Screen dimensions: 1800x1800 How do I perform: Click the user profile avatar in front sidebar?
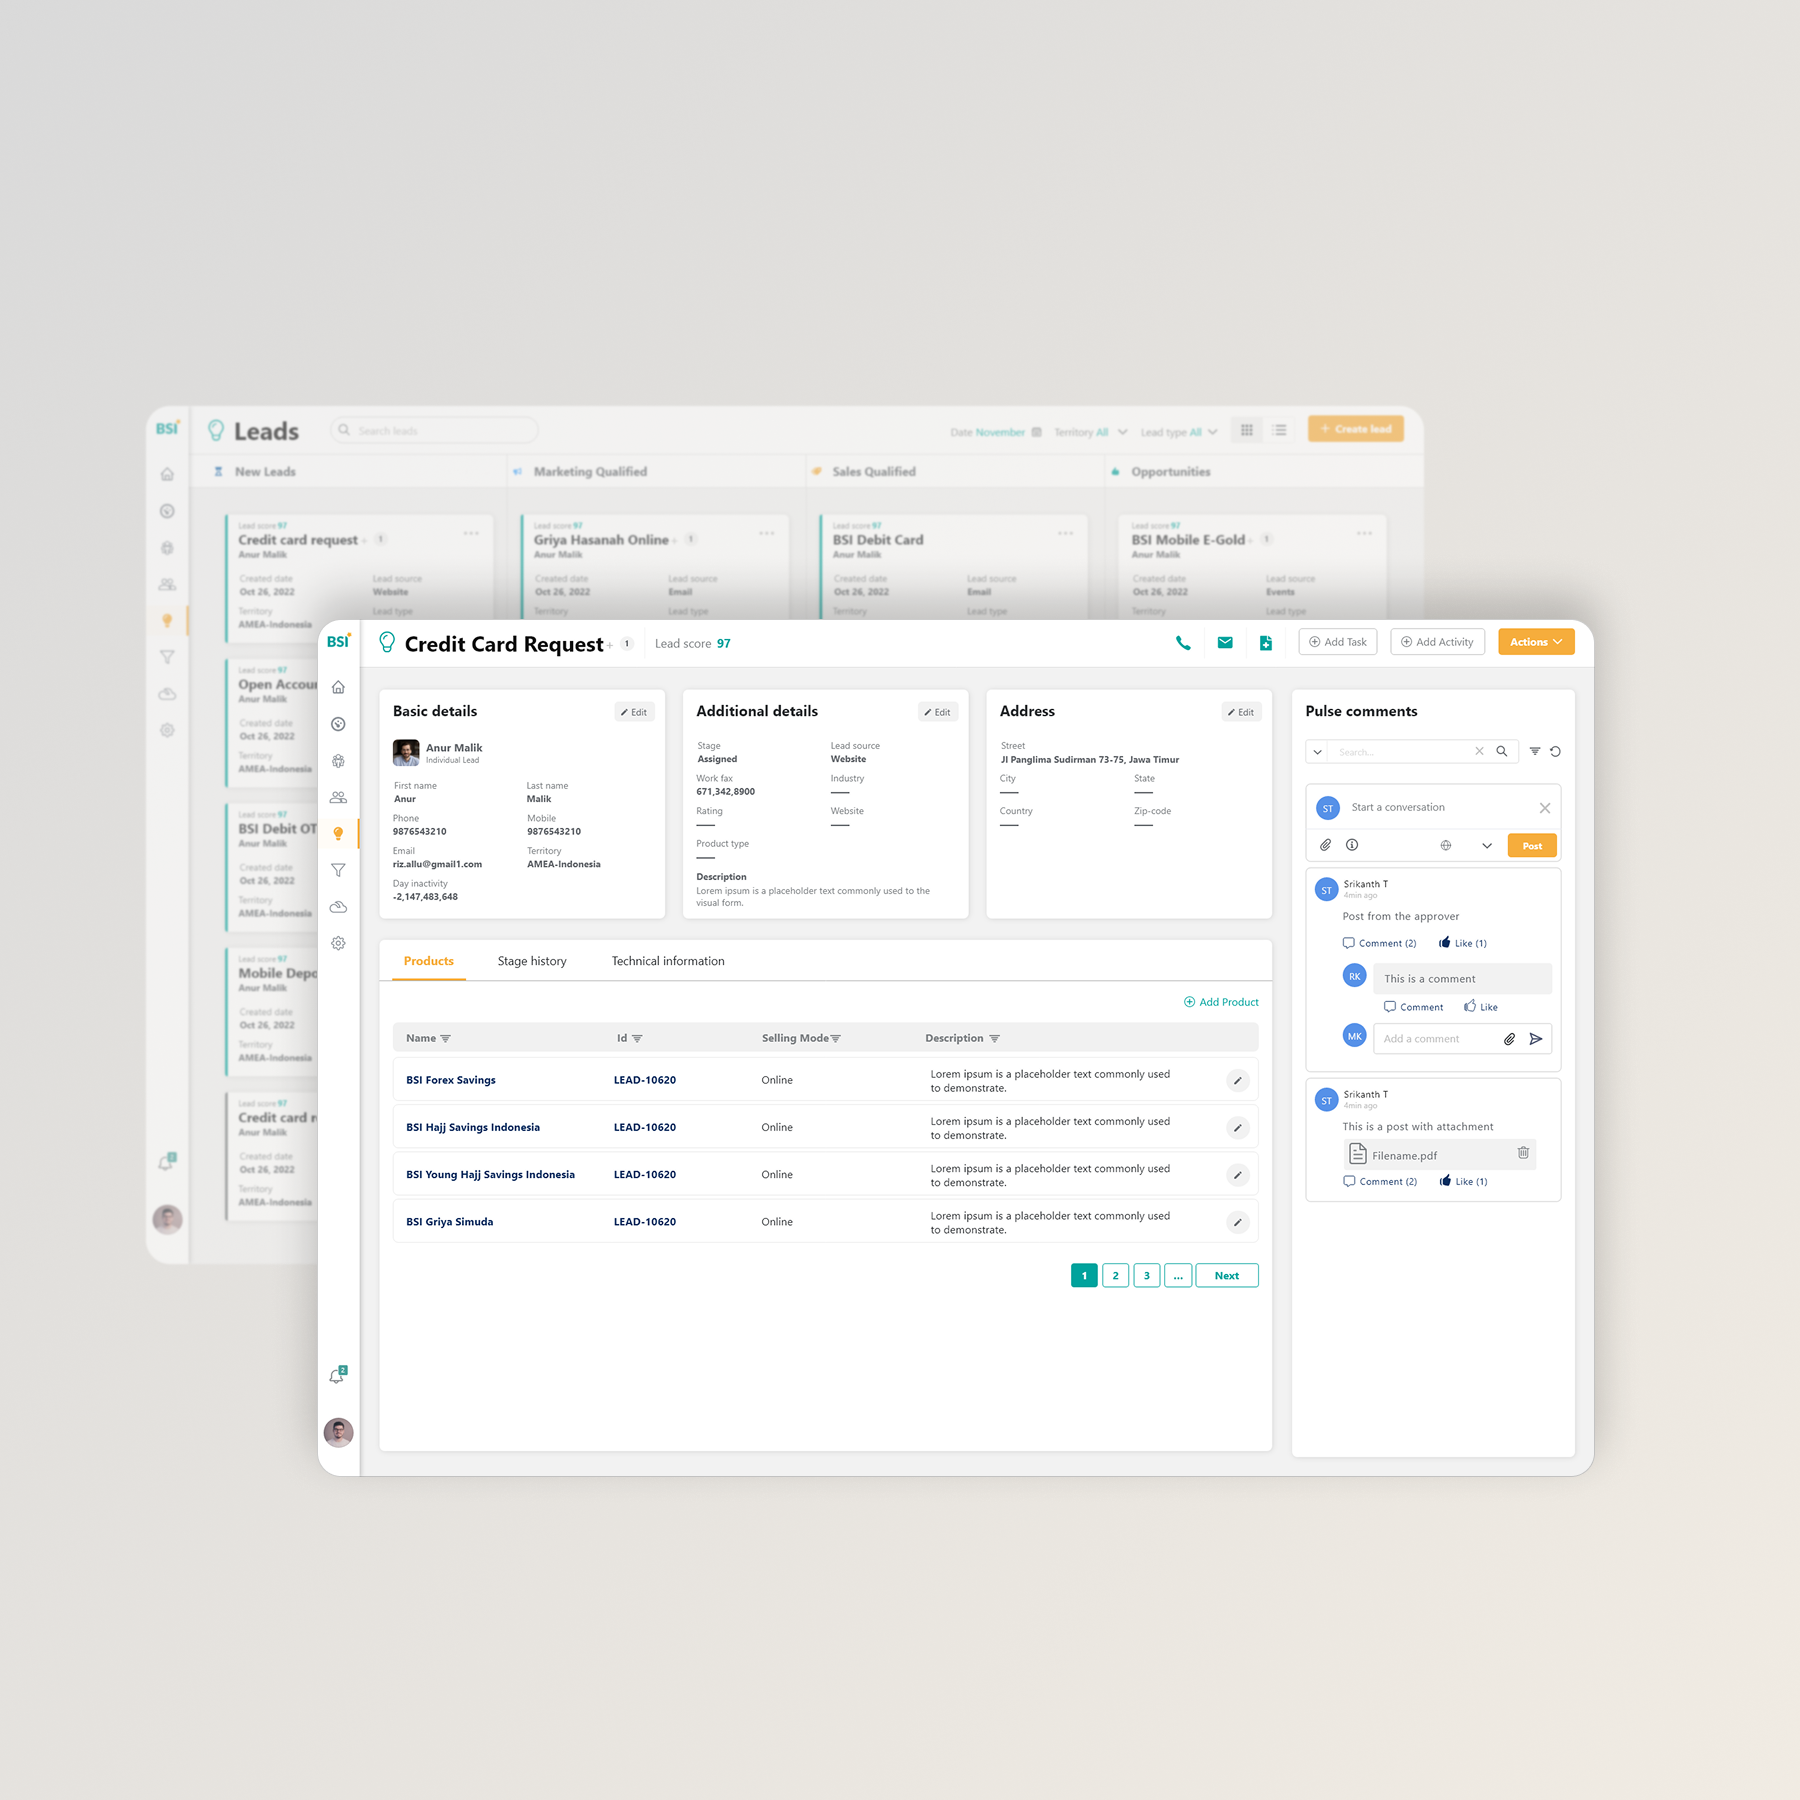pos(339,1432)
